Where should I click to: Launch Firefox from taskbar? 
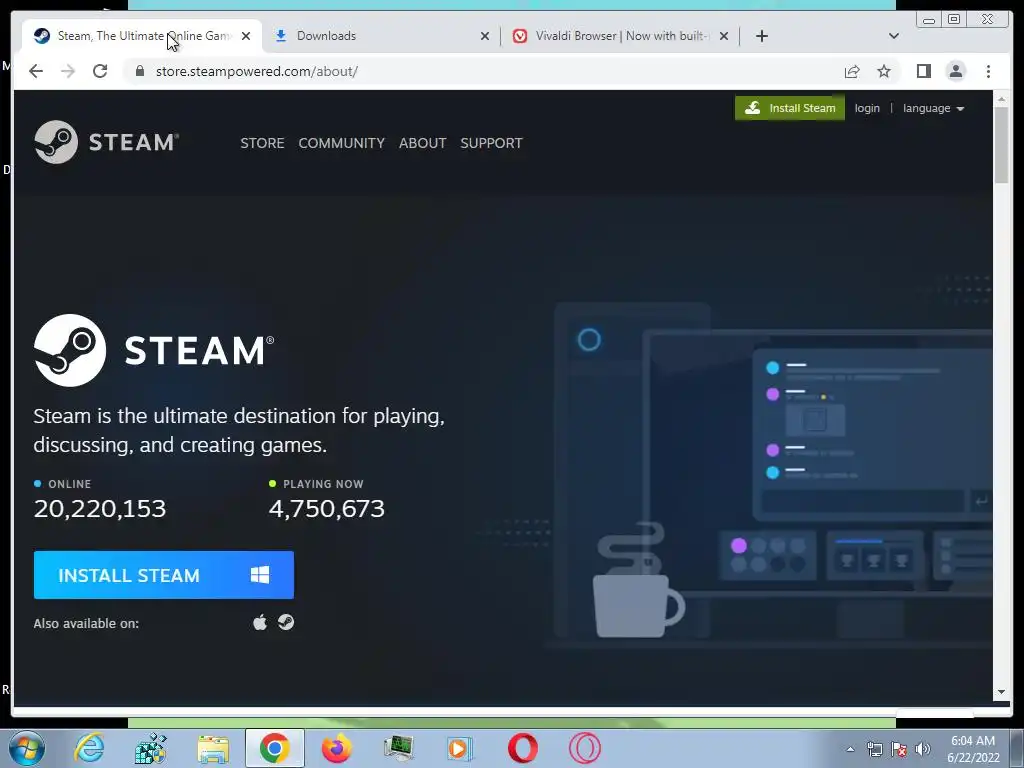337,748
